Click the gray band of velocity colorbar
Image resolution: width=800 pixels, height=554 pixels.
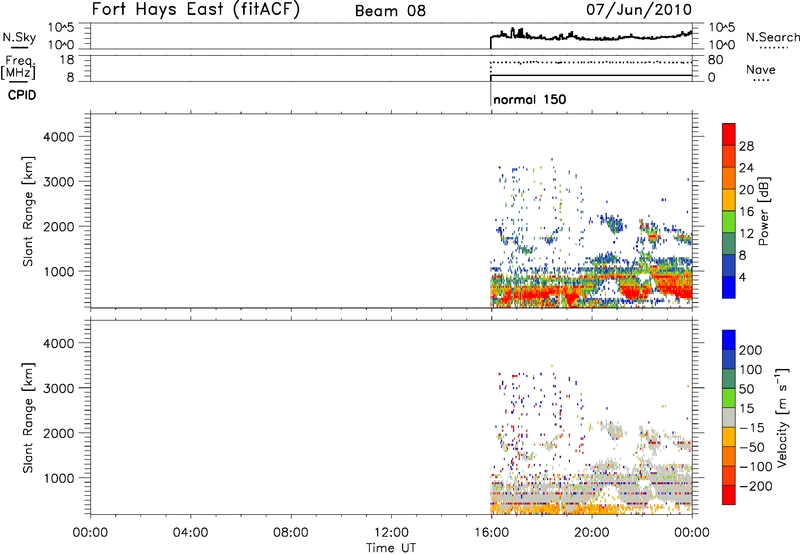point(729,418)
